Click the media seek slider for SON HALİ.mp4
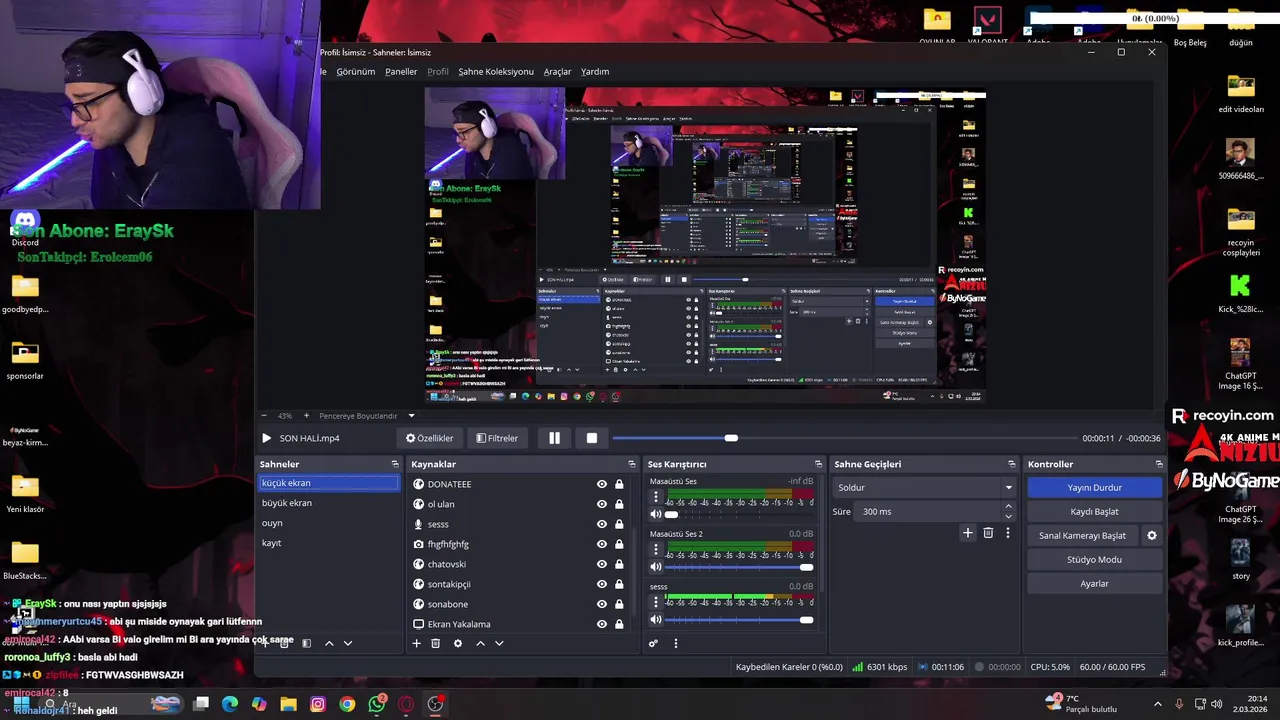Viewport: 1280px width, 720px height. (843, 438)
